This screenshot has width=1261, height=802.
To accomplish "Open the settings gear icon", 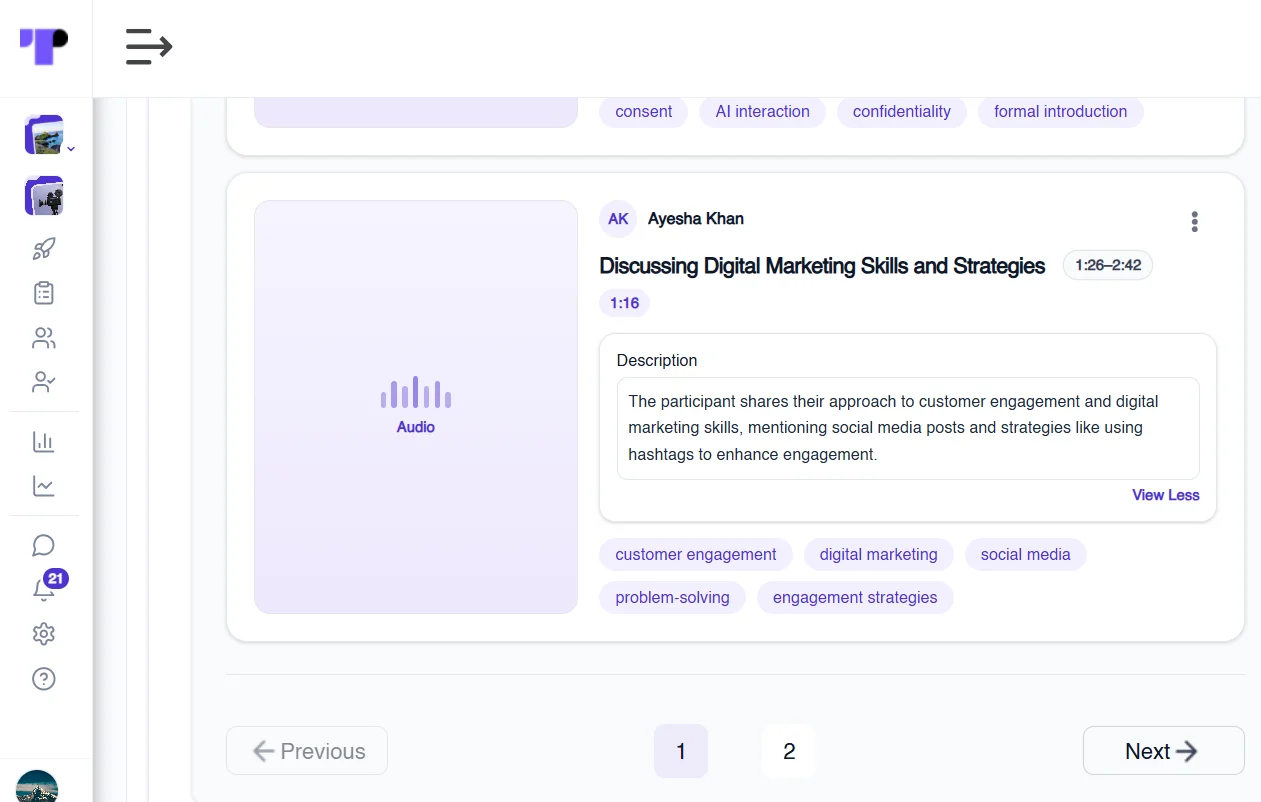I will pos(44,634).
